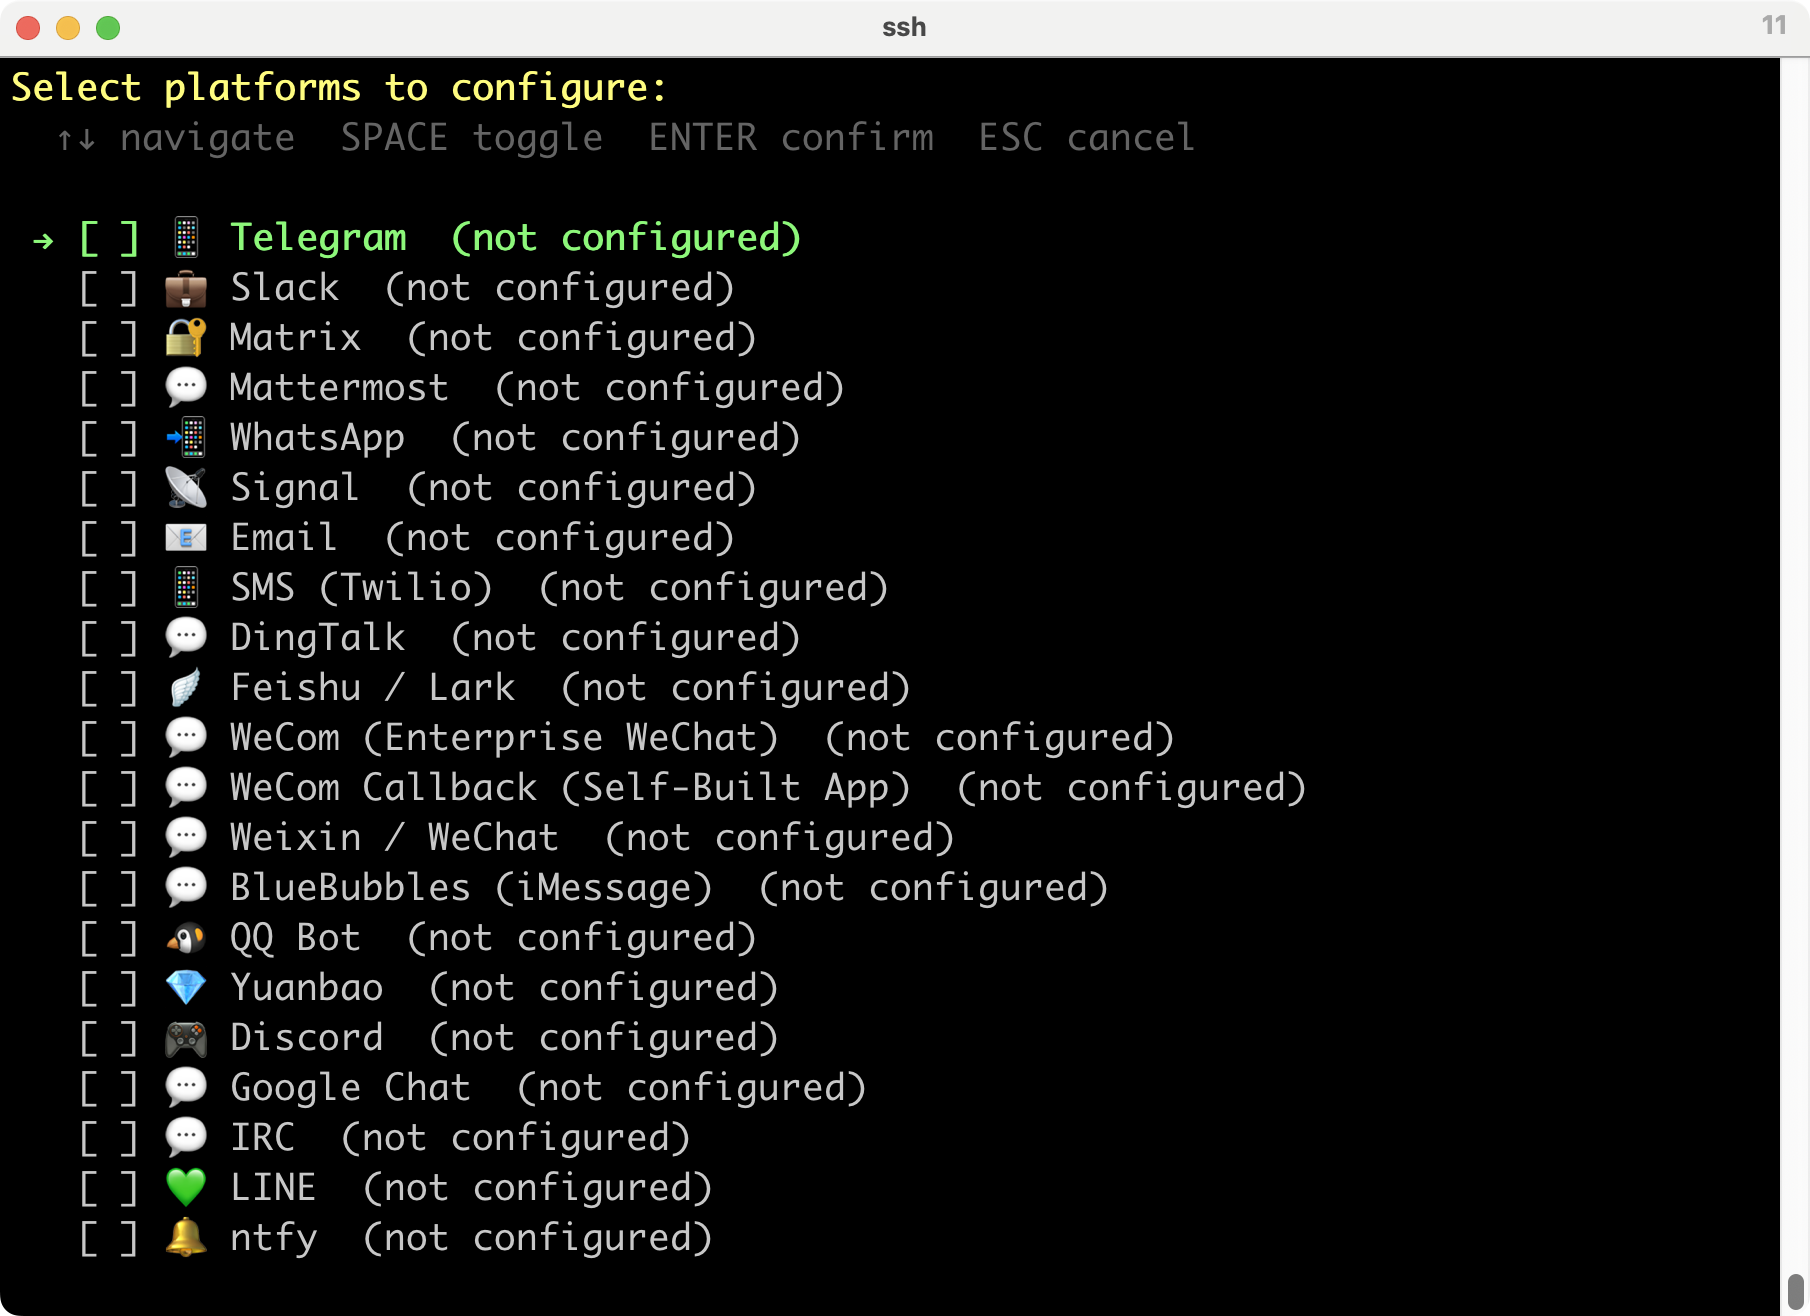Click the 'Slack' platform name
The image size is (1810, 1316).
285,288
